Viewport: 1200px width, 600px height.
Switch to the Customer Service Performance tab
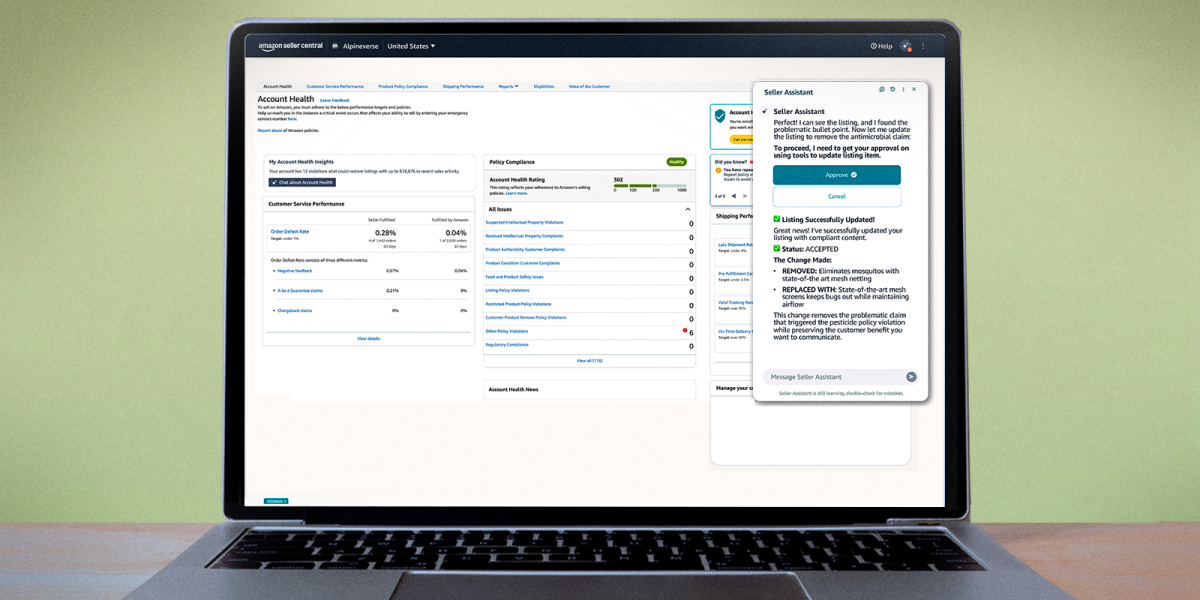[x=334, y=86]
